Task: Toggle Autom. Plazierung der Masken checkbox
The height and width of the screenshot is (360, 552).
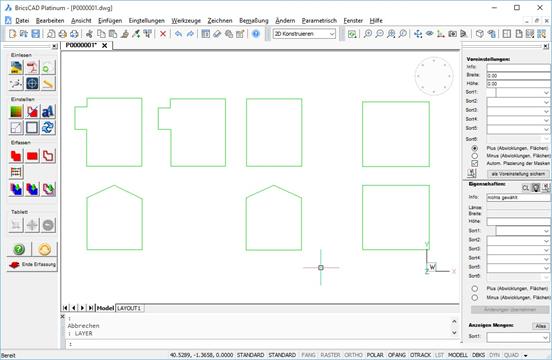Action: pyautogui.click(x=475, y=163)
